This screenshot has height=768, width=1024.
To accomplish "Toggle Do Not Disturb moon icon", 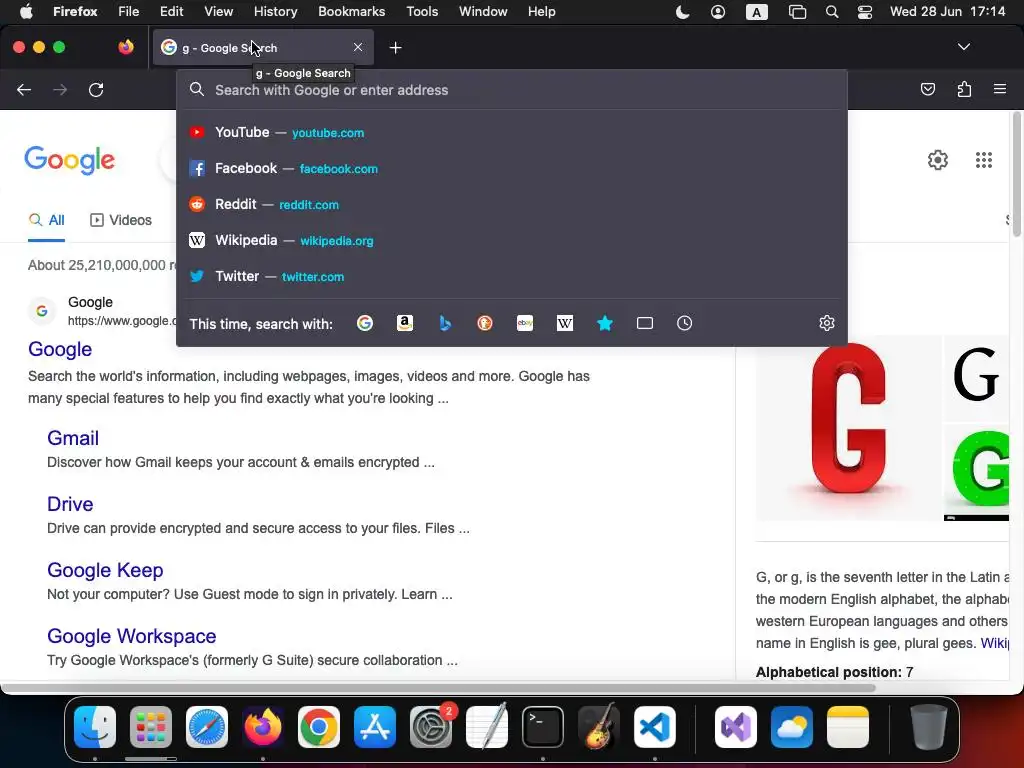I will (x=682, y=12).
